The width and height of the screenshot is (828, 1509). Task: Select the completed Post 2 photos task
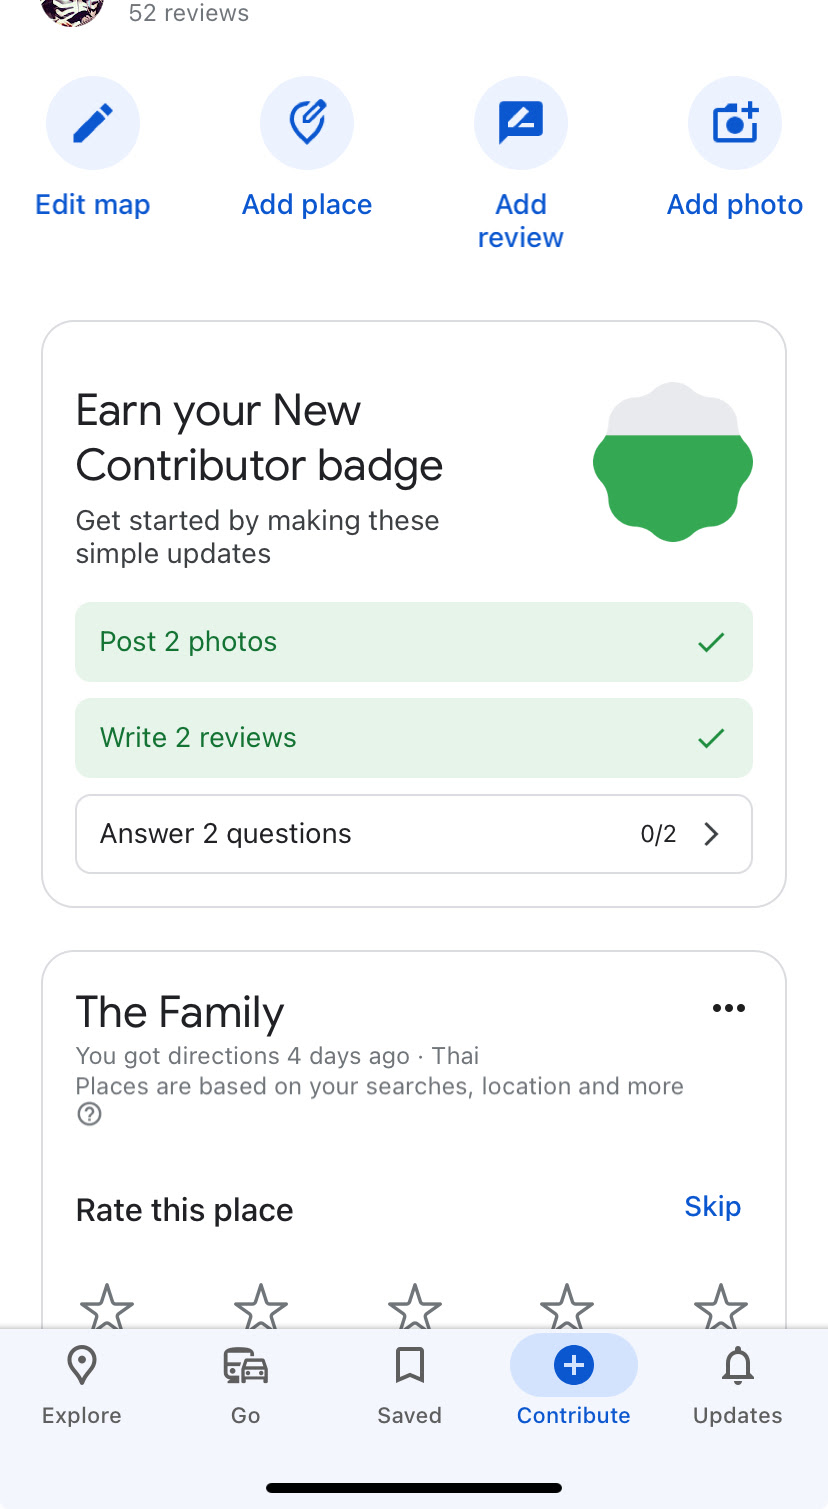point(414,642)
